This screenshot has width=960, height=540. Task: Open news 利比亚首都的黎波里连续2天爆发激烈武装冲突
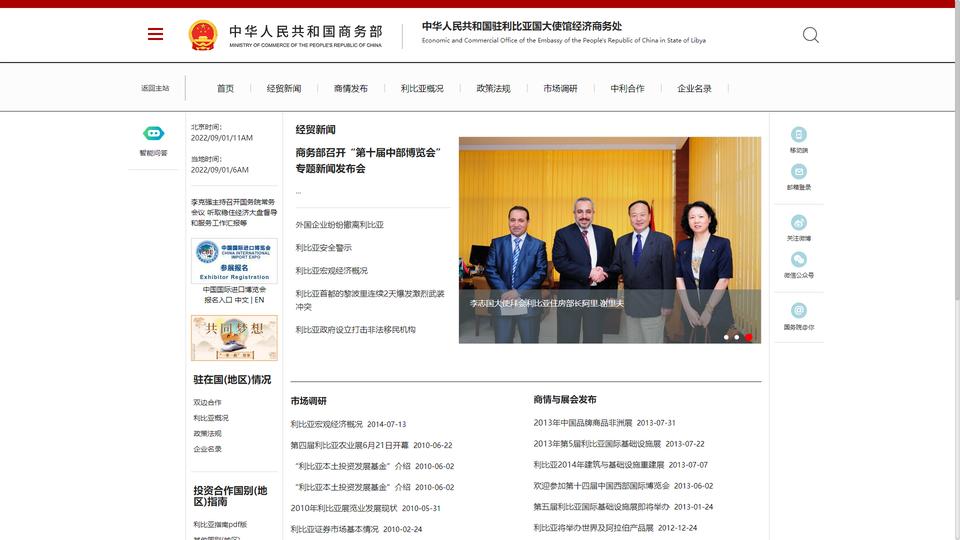370,300
